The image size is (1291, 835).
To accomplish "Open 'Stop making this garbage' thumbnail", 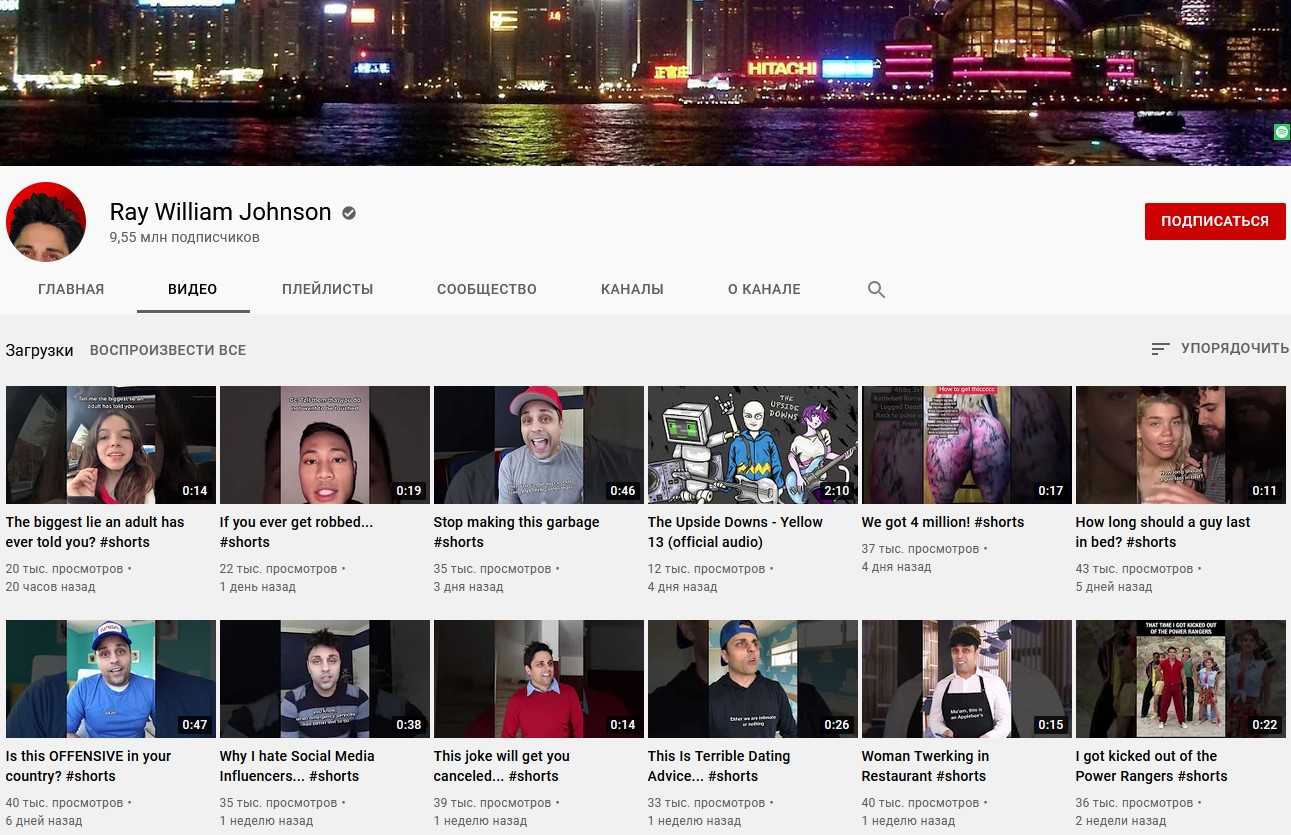I will [x=538, y=445].
